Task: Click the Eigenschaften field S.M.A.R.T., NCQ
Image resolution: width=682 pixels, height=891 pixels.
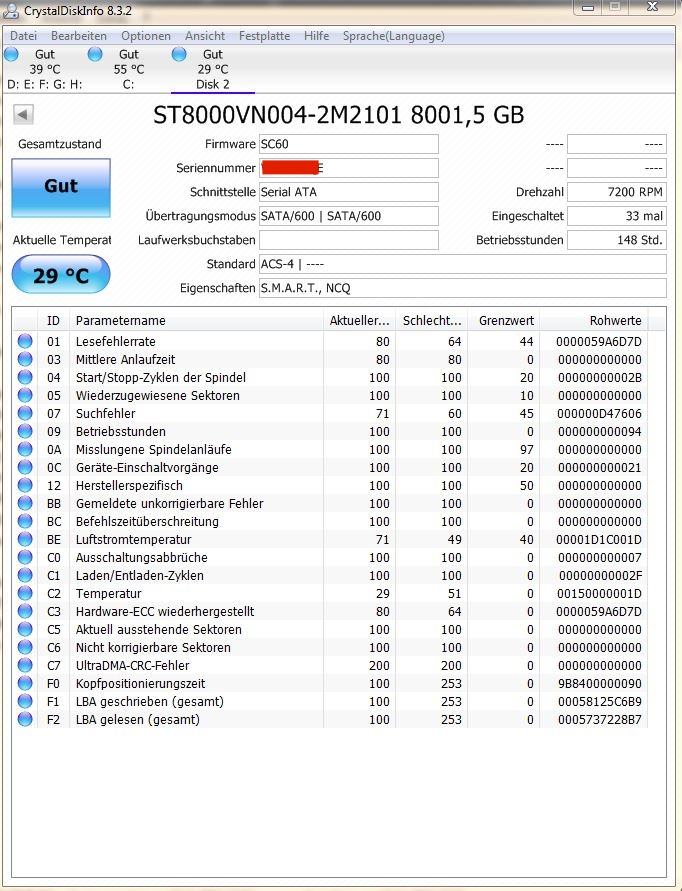Action: (x=463, y=288)
